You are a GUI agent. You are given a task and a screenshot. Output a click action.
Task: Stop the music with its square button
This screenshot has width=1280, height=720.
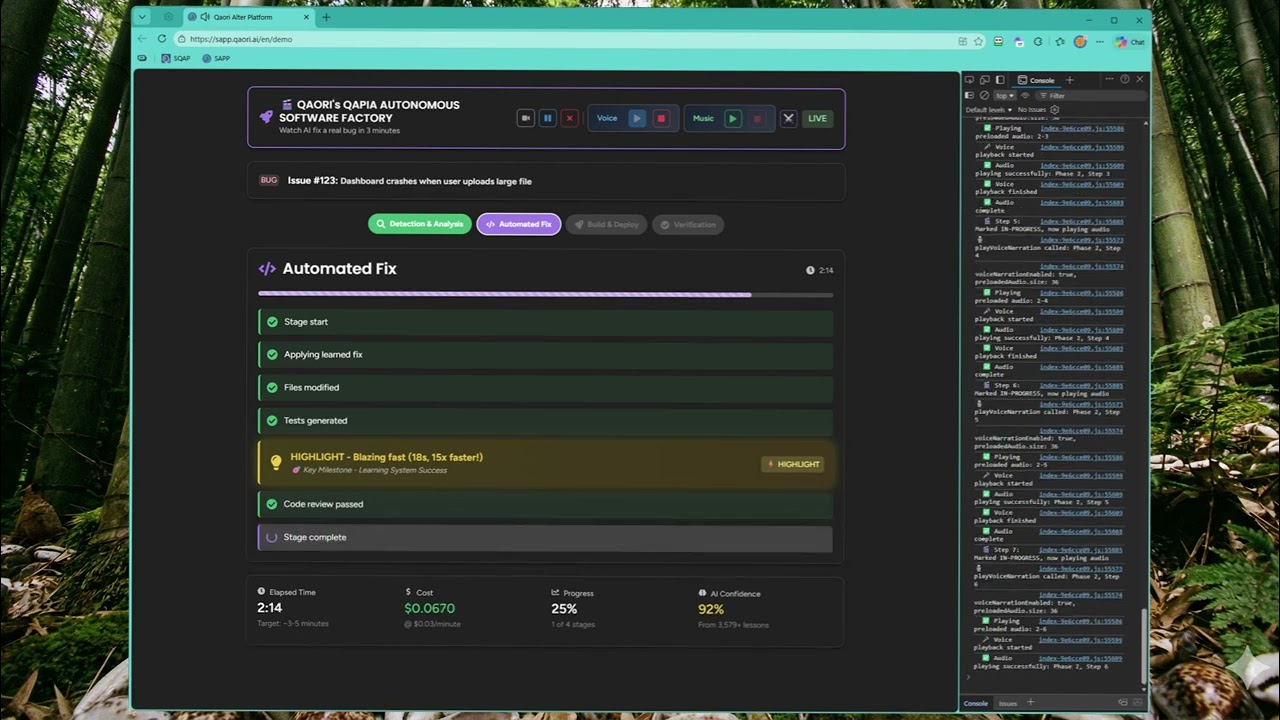[757, 118]
